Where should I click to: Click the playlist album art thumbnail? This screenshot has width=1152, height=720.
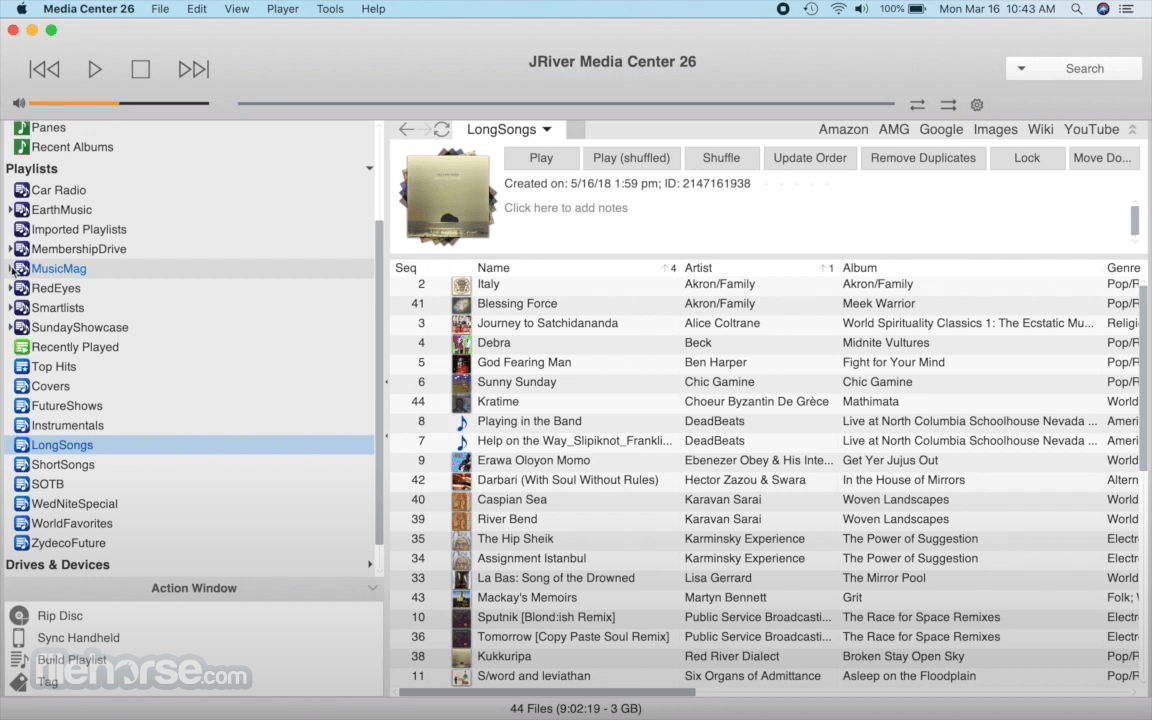pos(447,197)
